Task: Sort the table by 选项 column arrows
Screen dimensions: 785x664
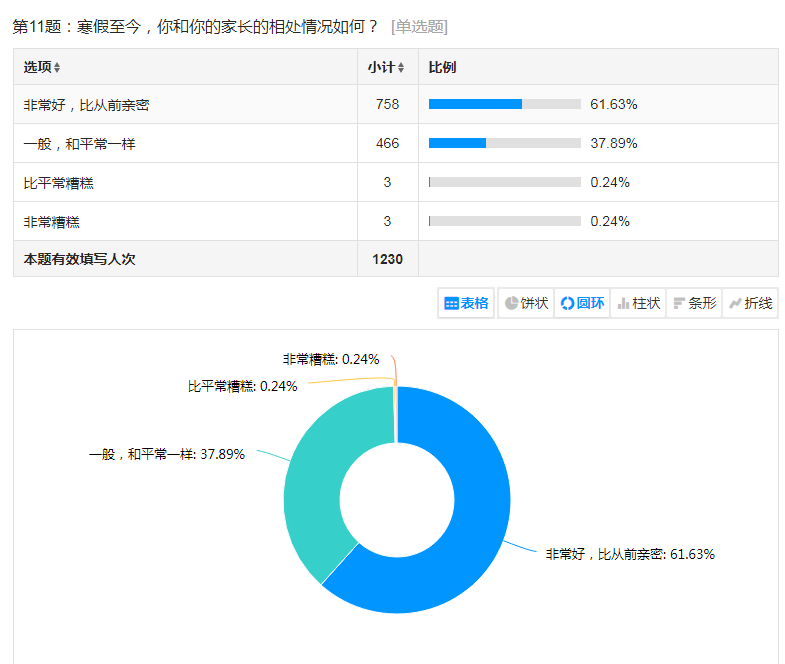Action: coord(57,68)
